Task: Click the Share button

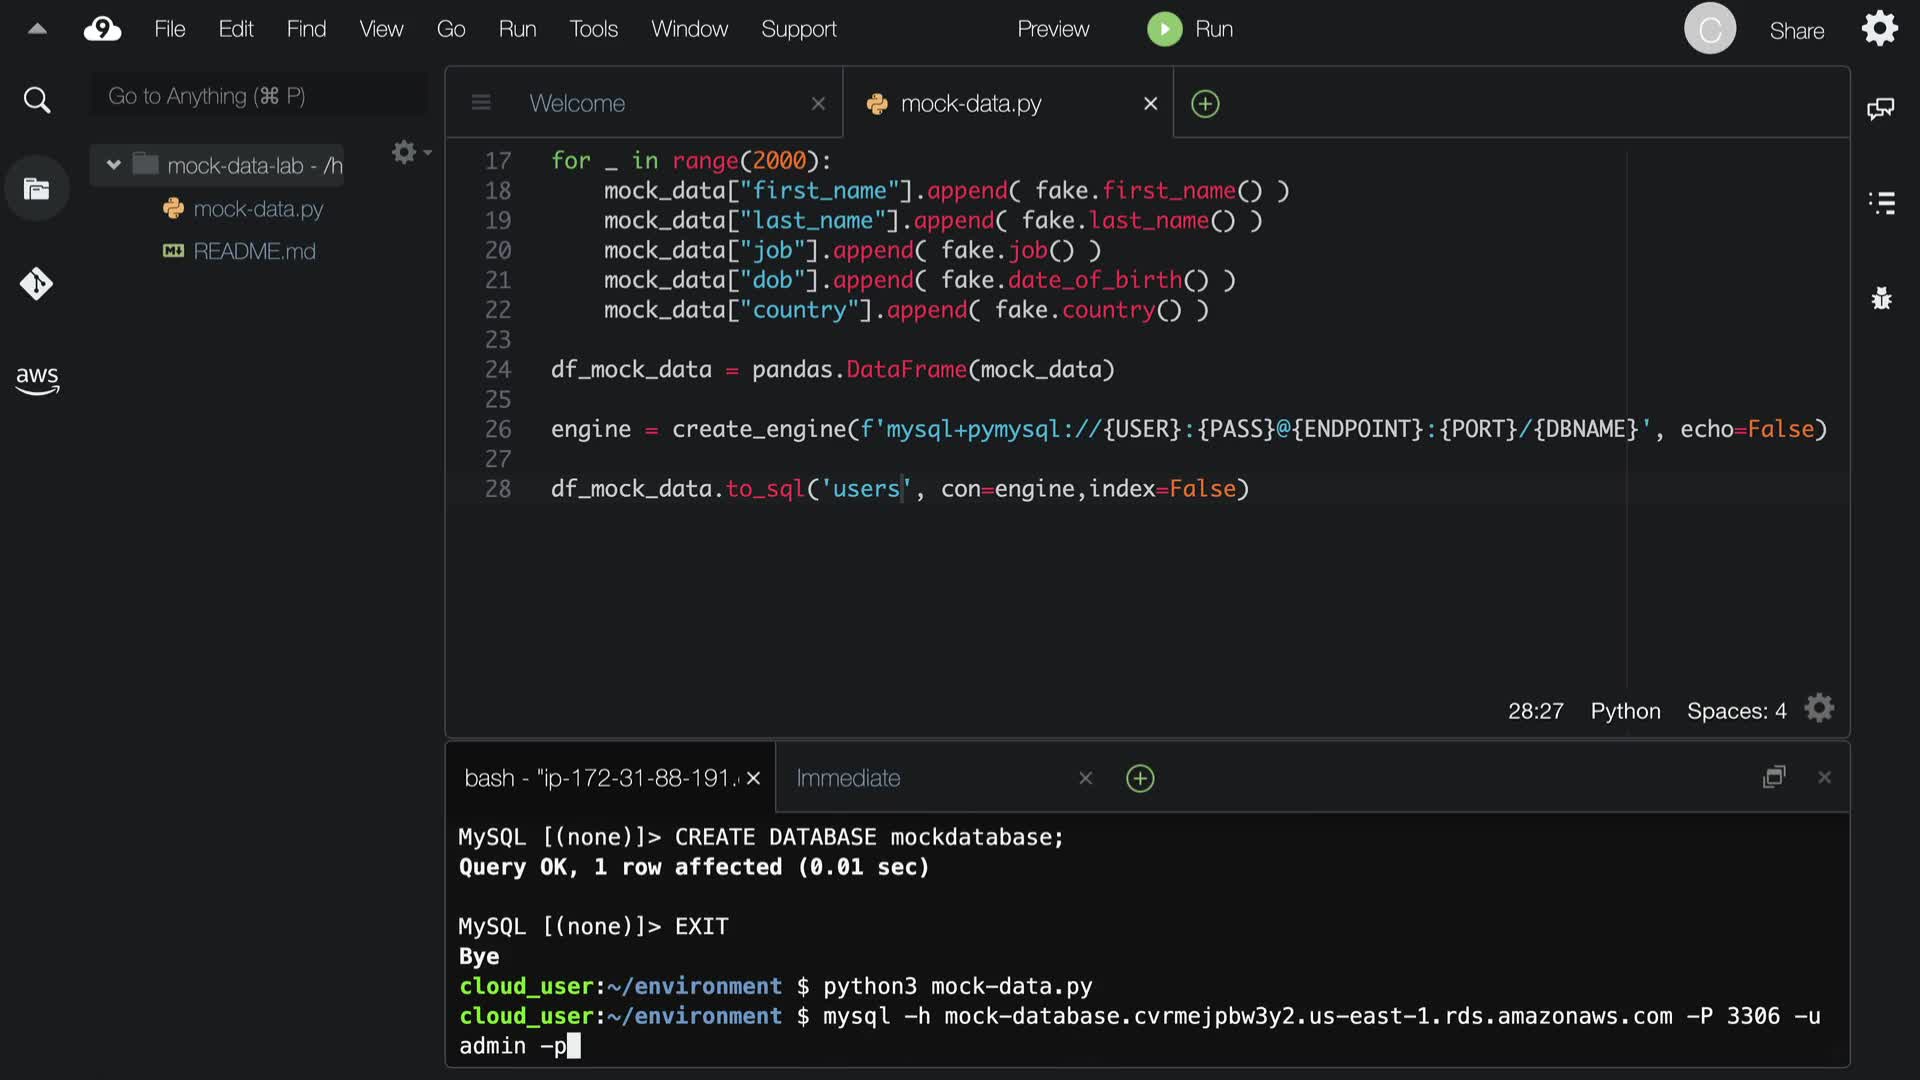Action: pos(1796,31)
